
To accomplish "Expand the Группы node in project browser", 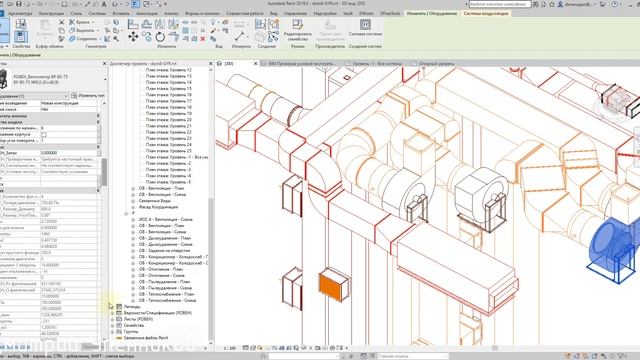I will point(112,332).
